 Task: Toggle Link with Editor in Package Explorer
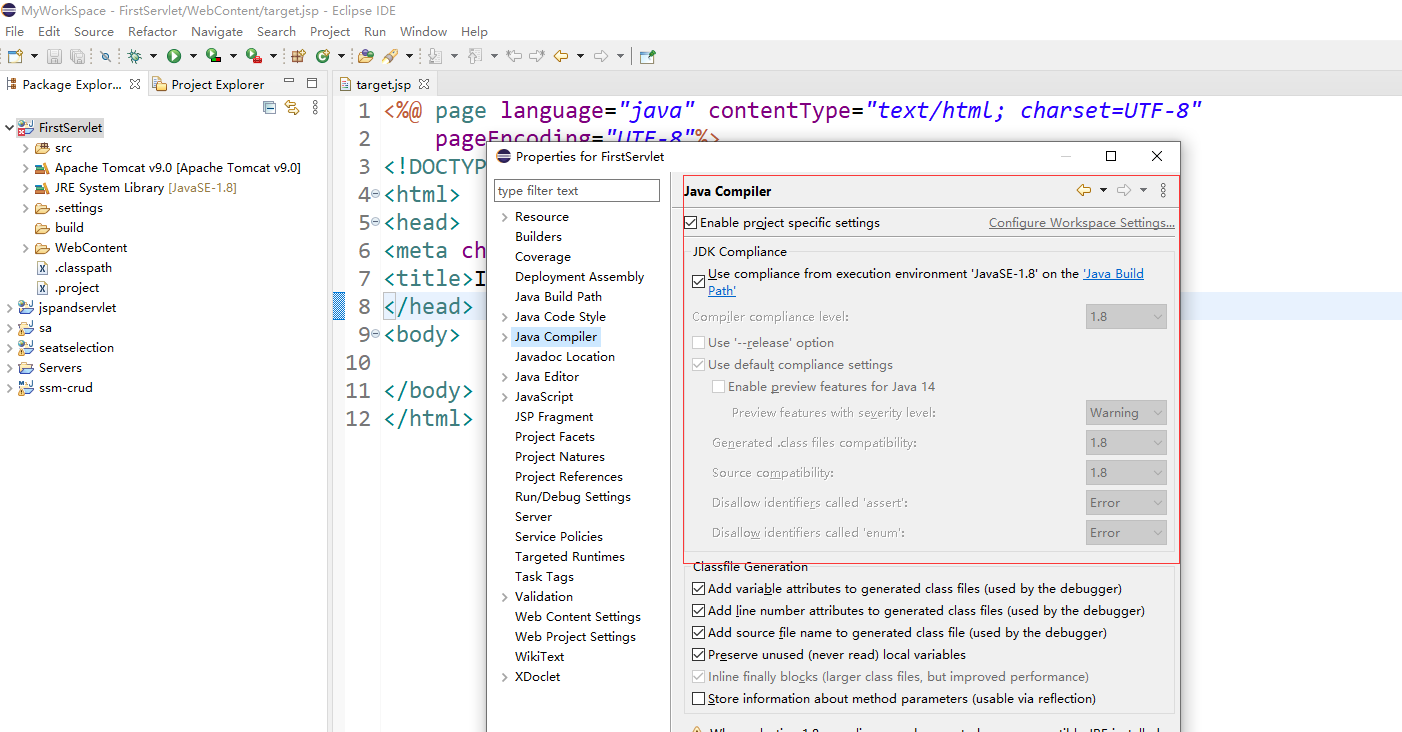click(x=291, y=108)
